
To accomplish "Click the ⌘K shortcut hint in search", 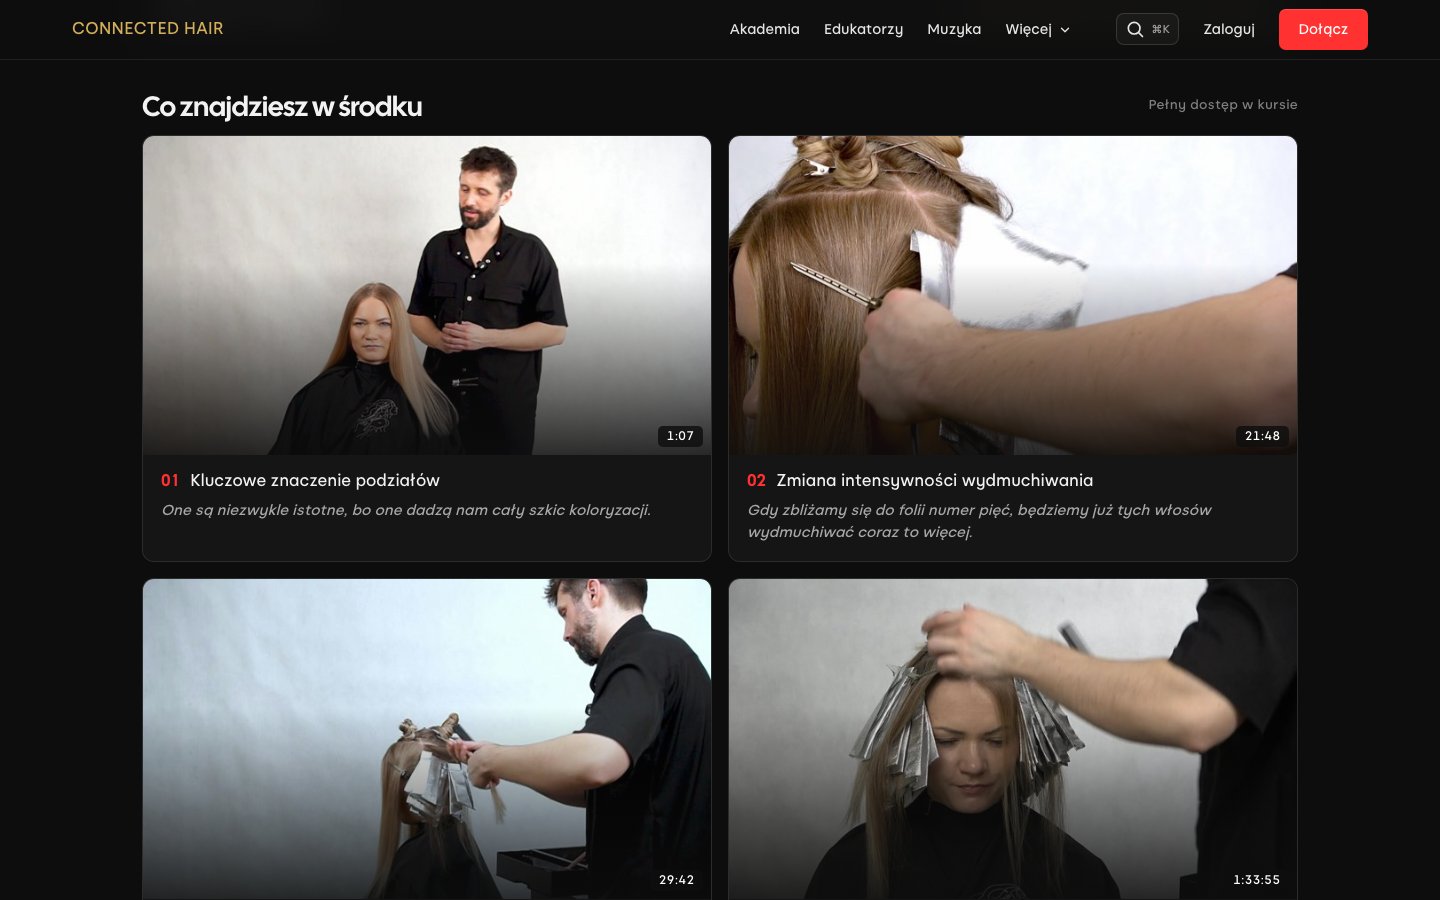I will (x=1160, y=29).
